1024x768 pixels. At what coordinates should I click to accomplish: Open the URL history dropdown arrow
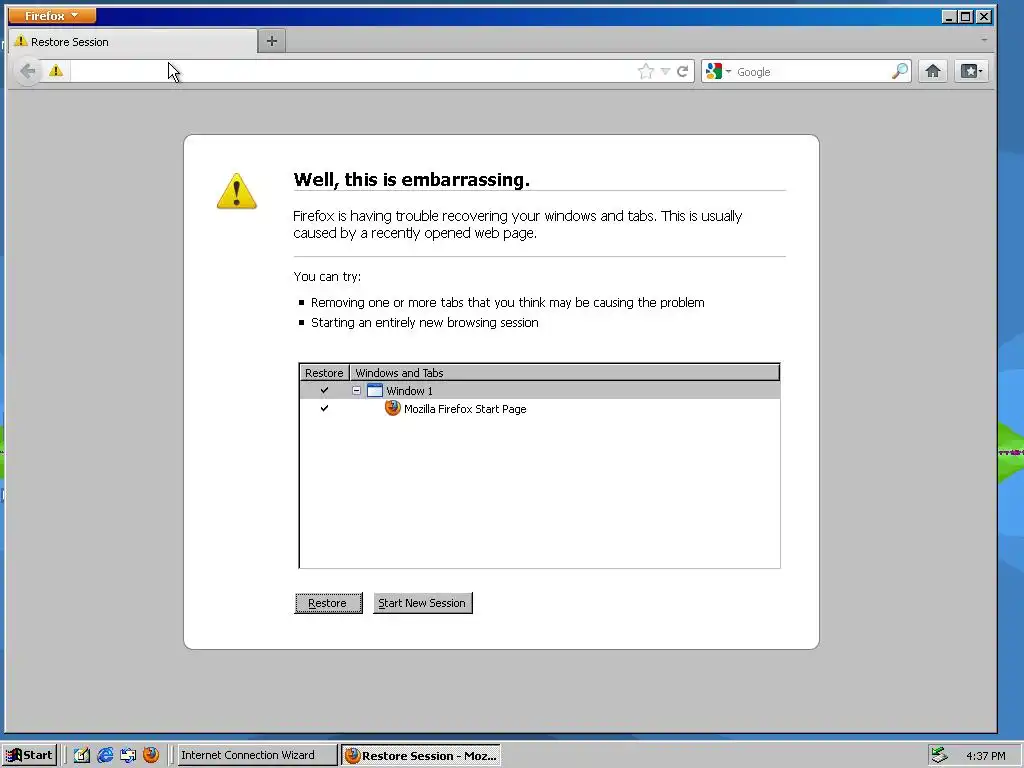665,71
